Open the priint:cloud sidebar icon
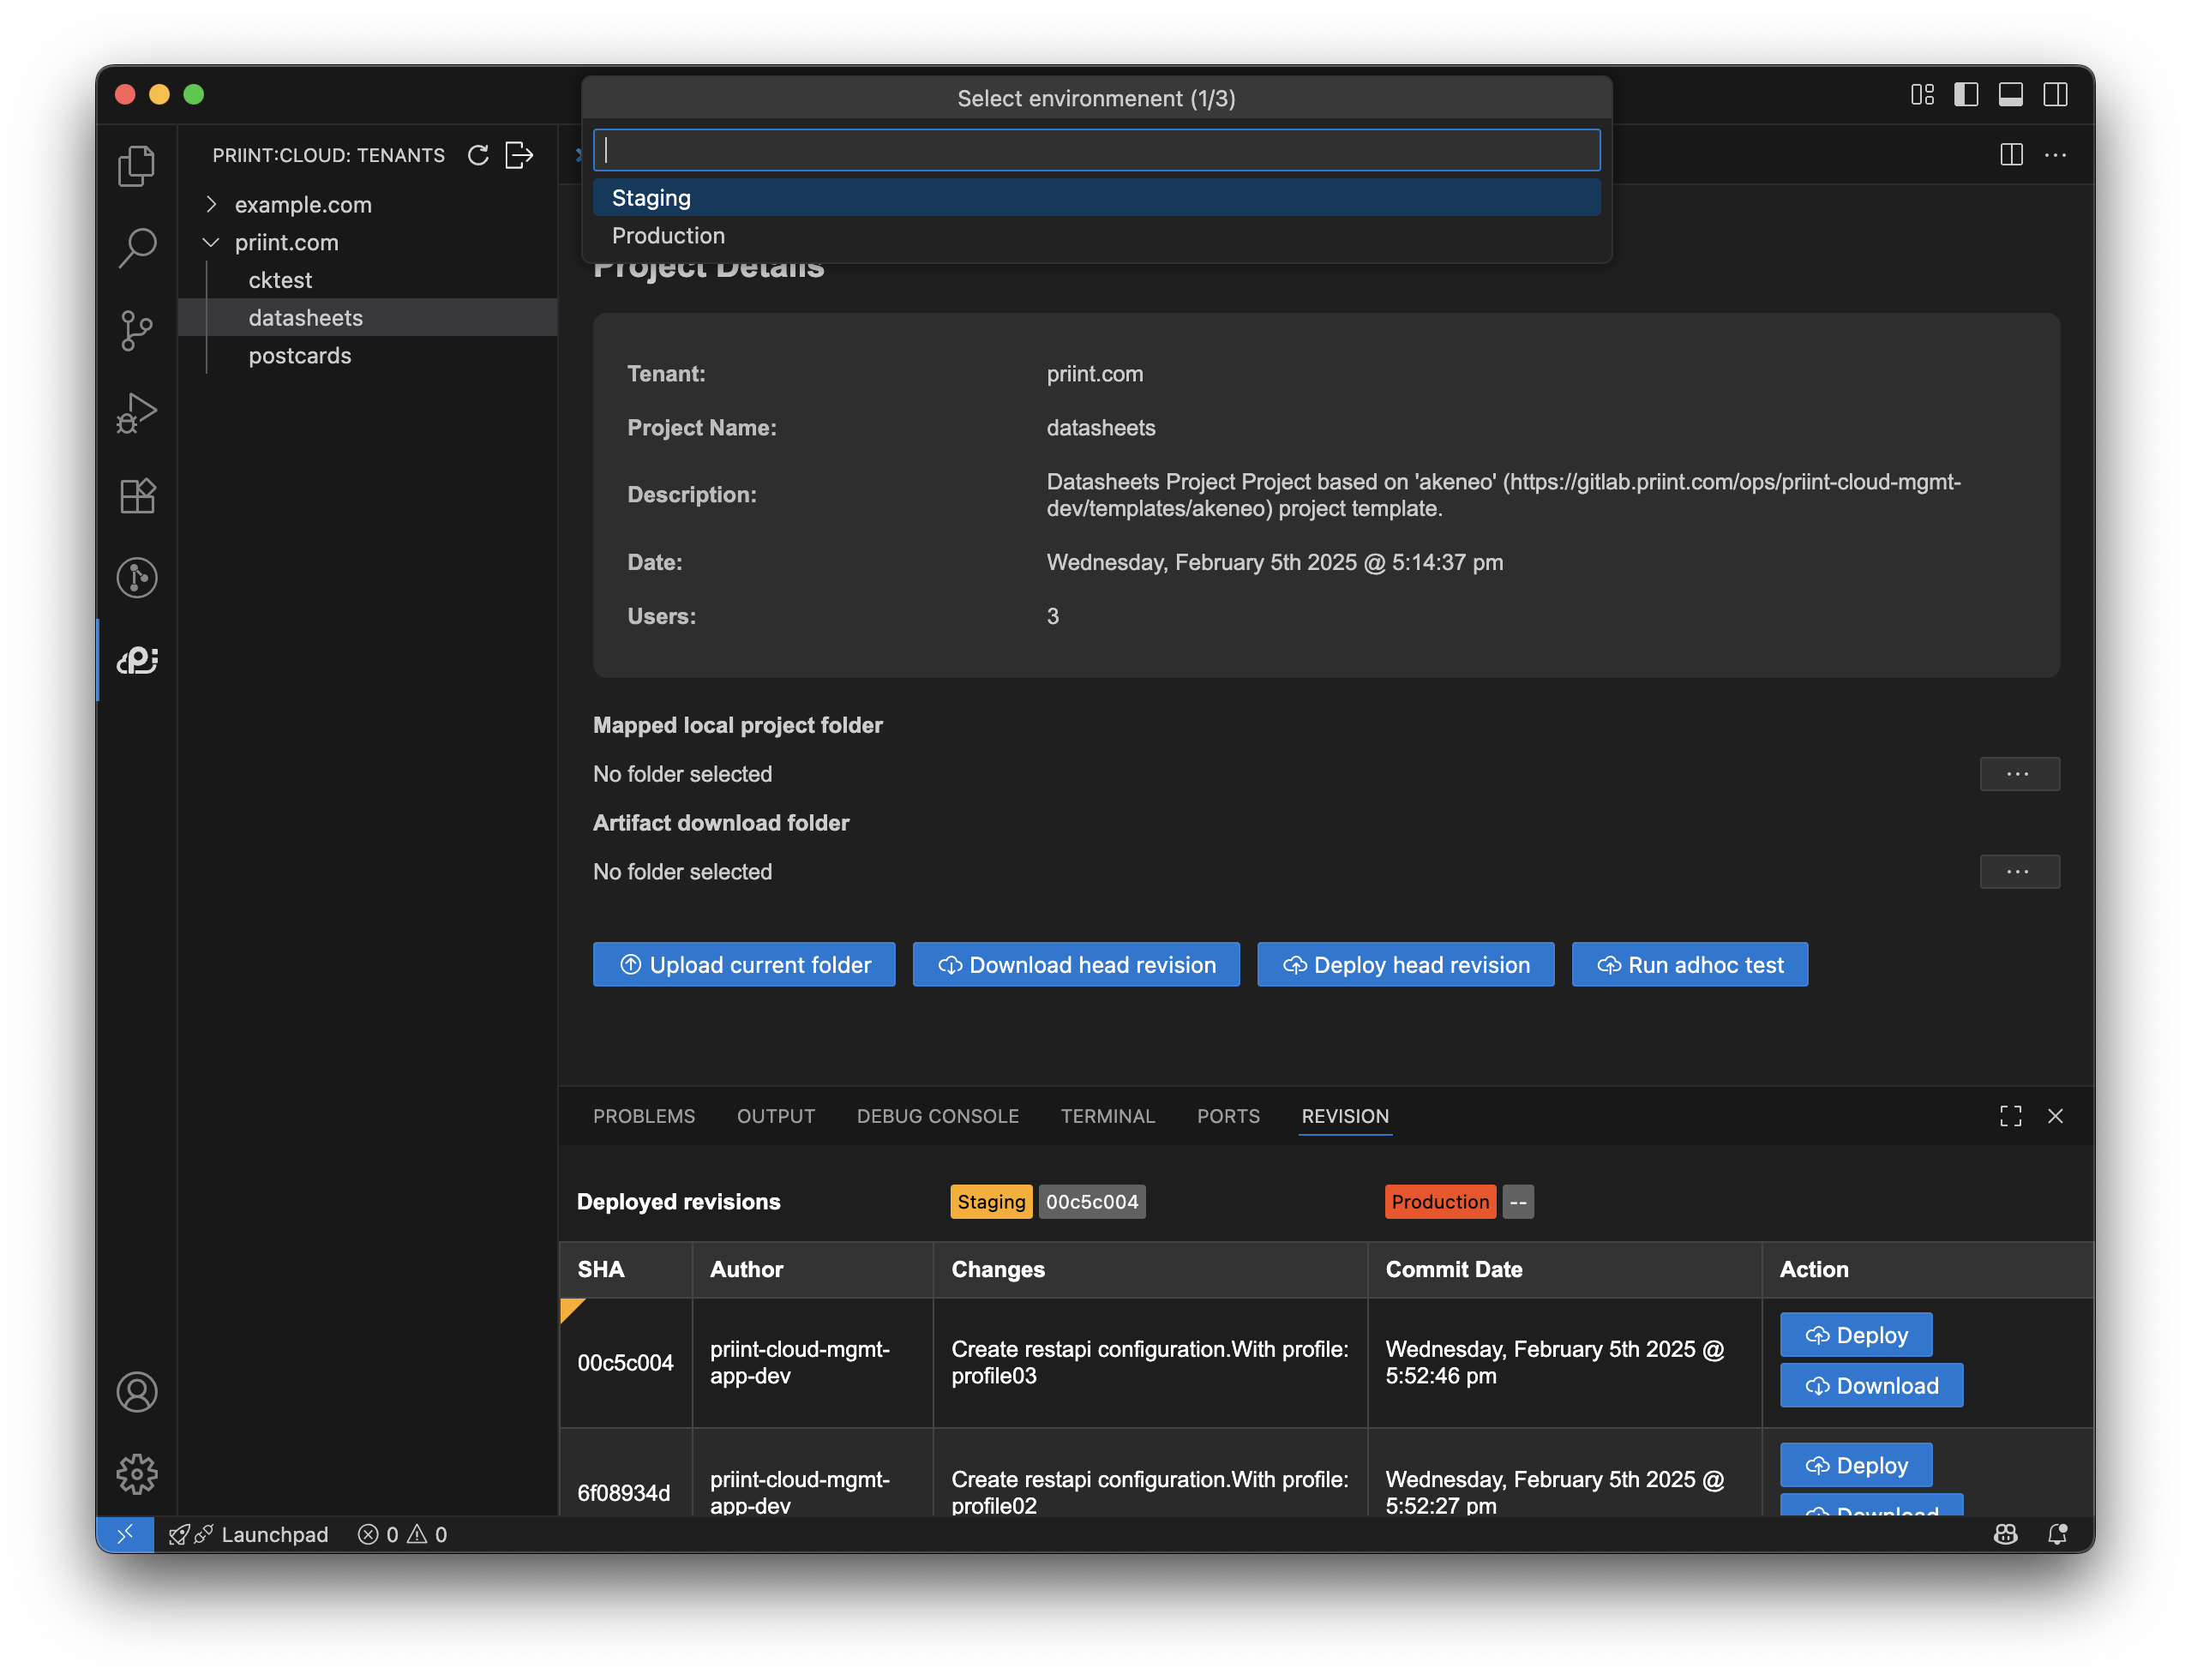This screenshot has width=2191, height=1680. pos(137,660)
